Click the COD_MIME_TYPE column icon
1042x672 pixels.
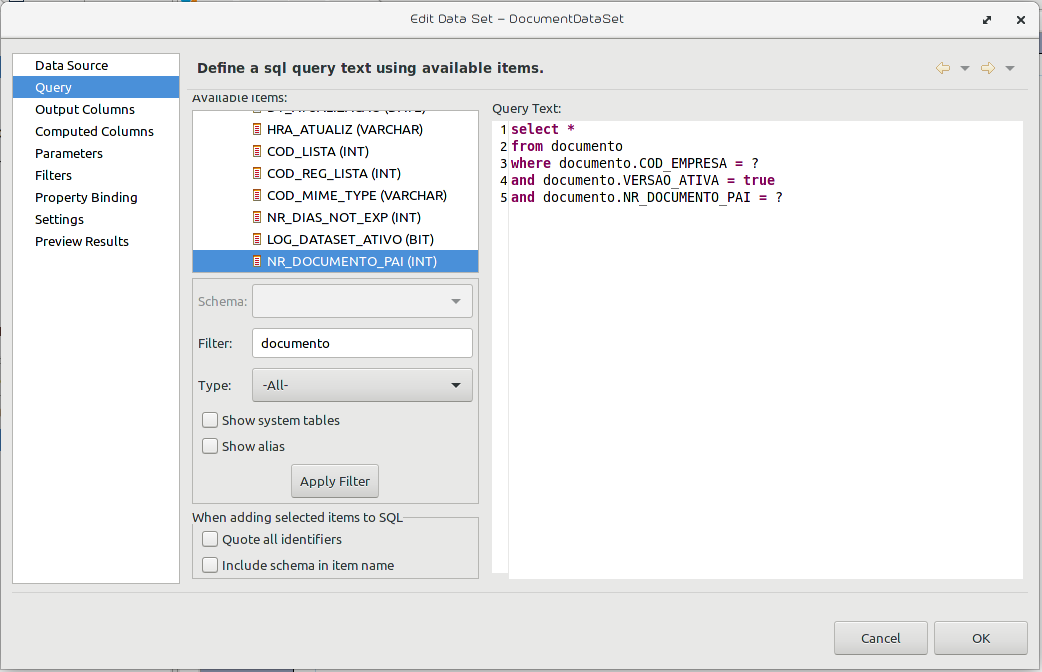pyautogui.click(x=257, y=195)
